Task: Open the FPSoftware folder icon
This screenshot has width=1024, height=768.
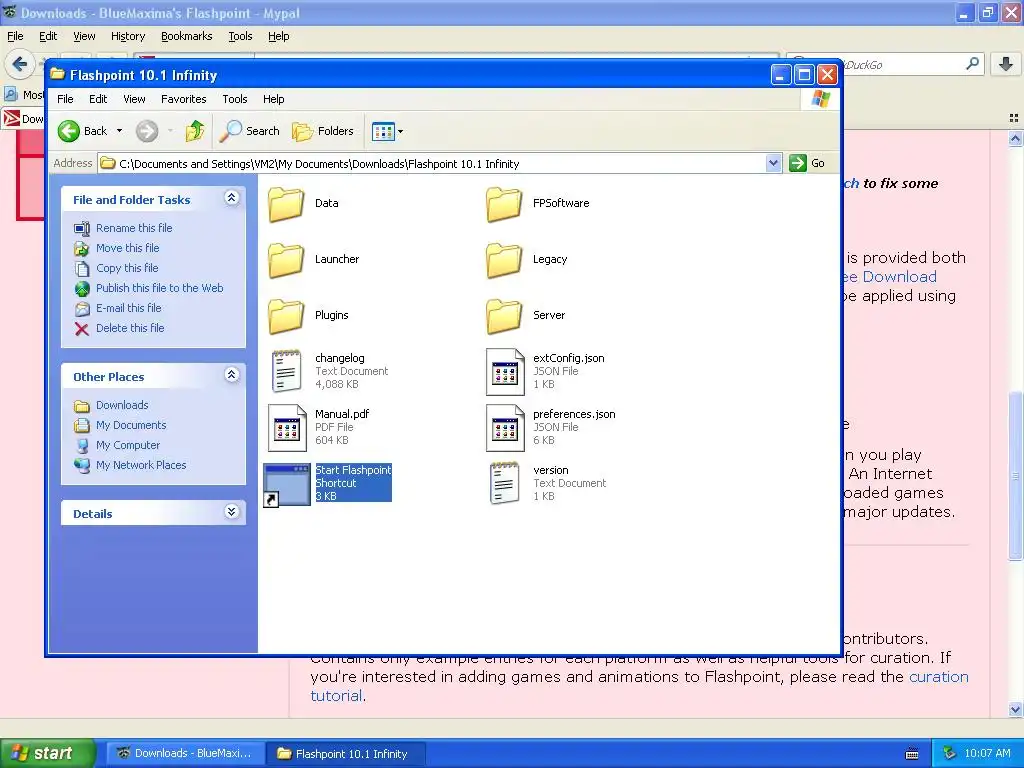Action: (504, 204)
